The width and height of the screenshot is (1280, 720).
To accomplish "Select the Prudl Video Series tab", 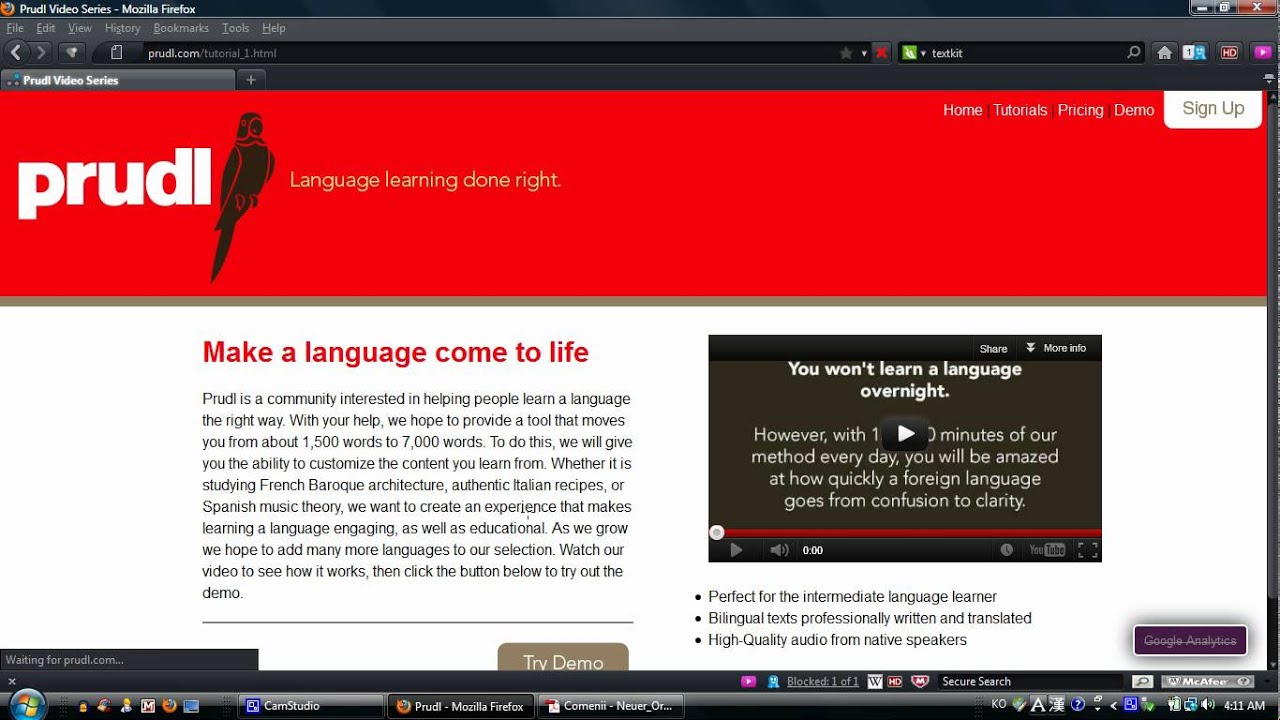I will click(118, 80).
